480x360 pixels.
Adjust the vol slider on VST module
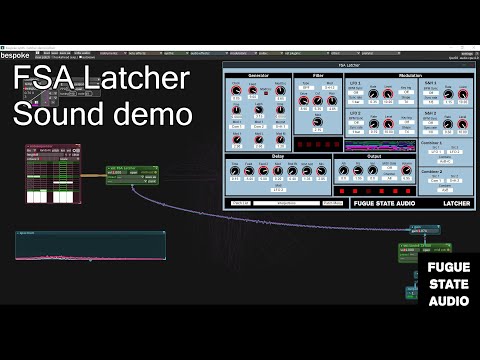click(x=117, y=173)
